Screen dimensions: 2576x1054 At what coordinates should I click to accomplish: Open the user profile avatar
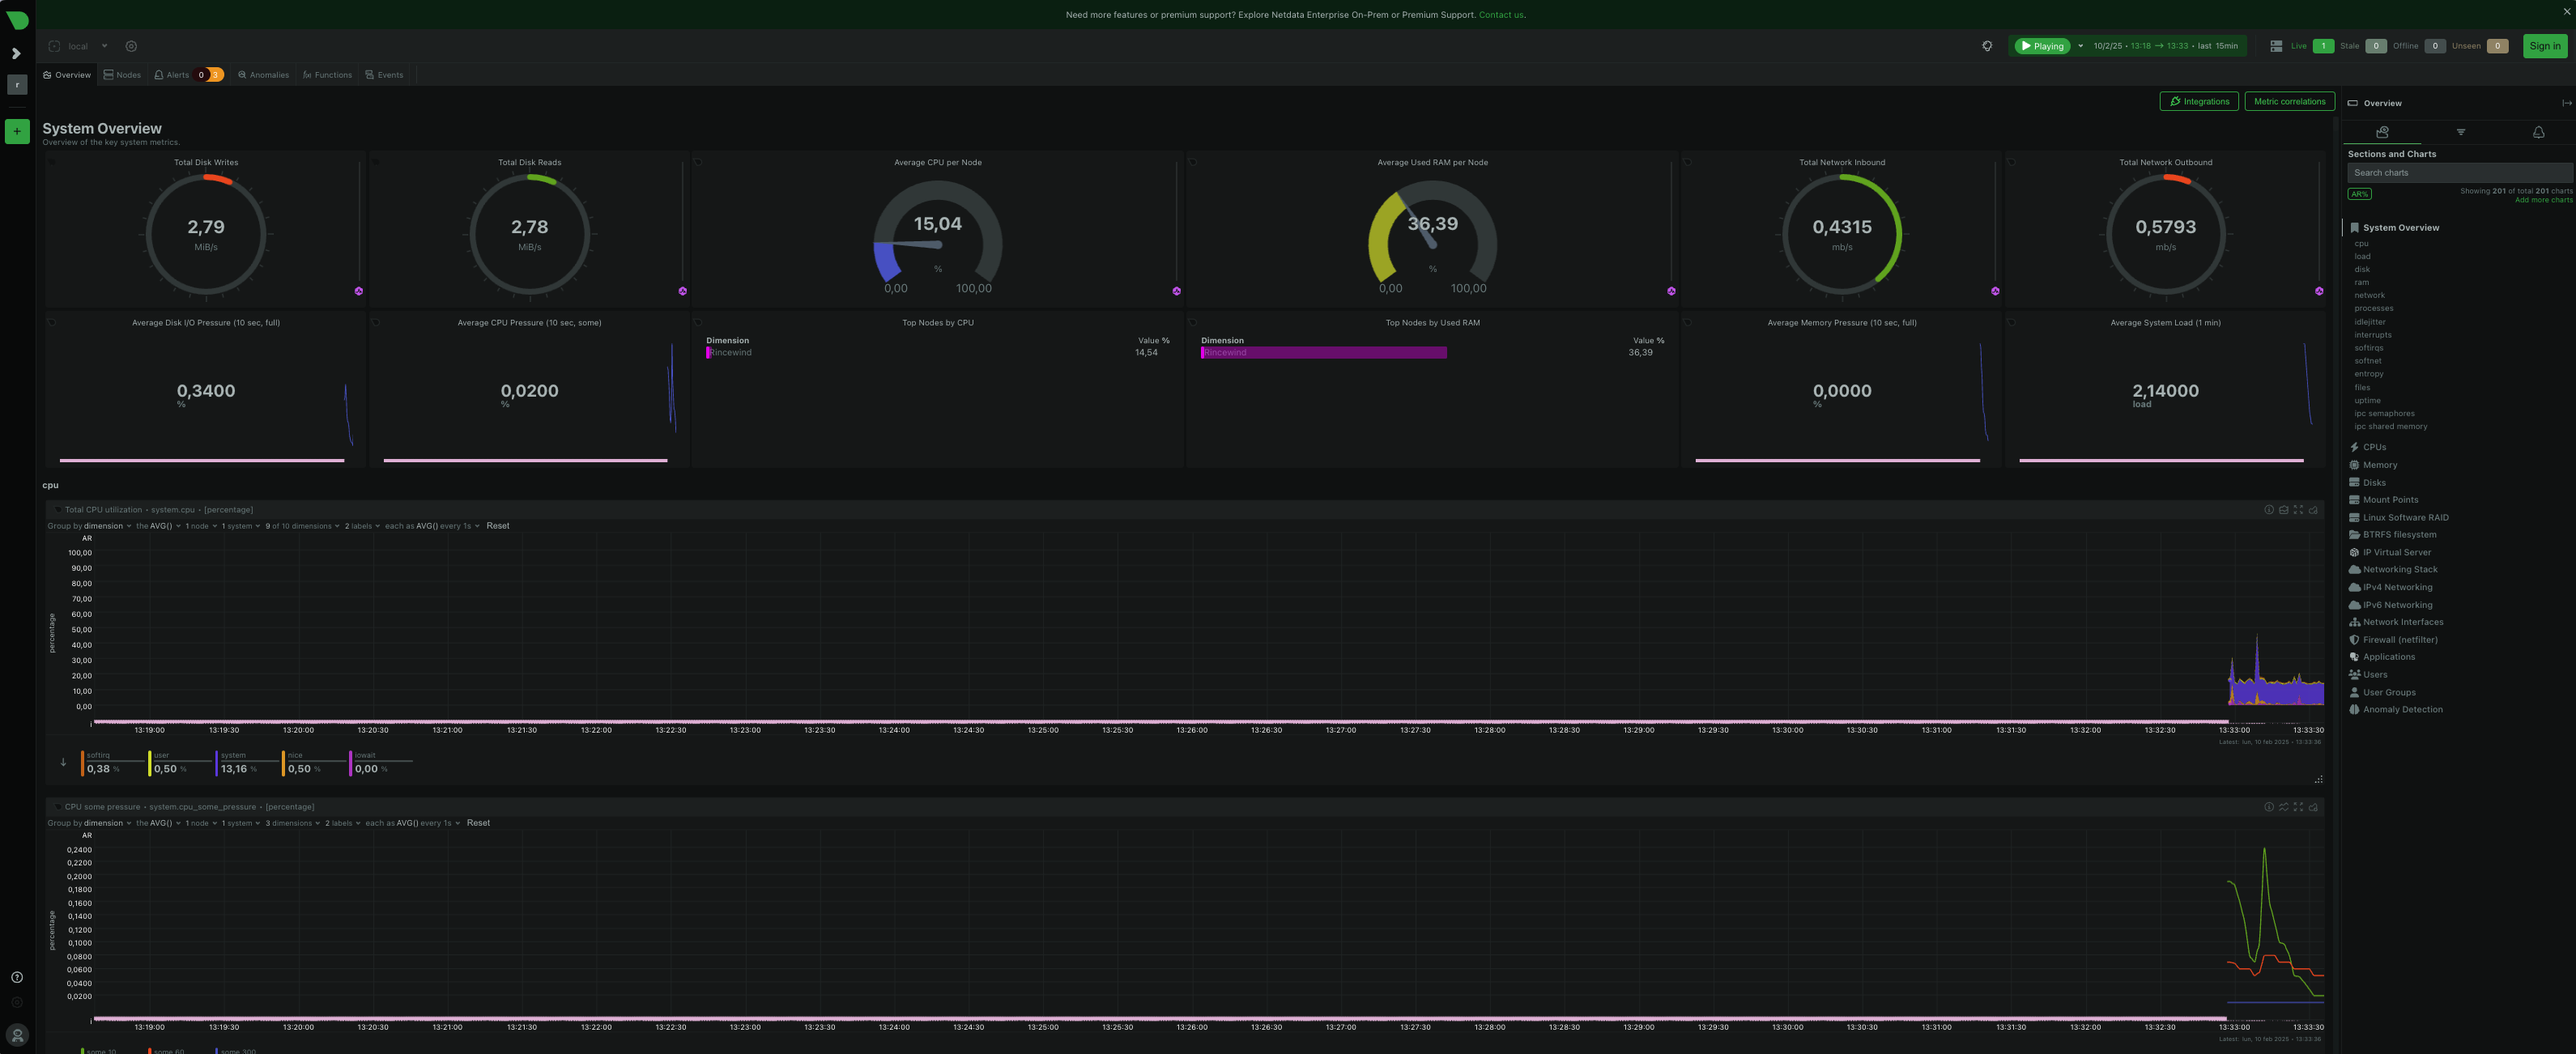pos(17,1035)
